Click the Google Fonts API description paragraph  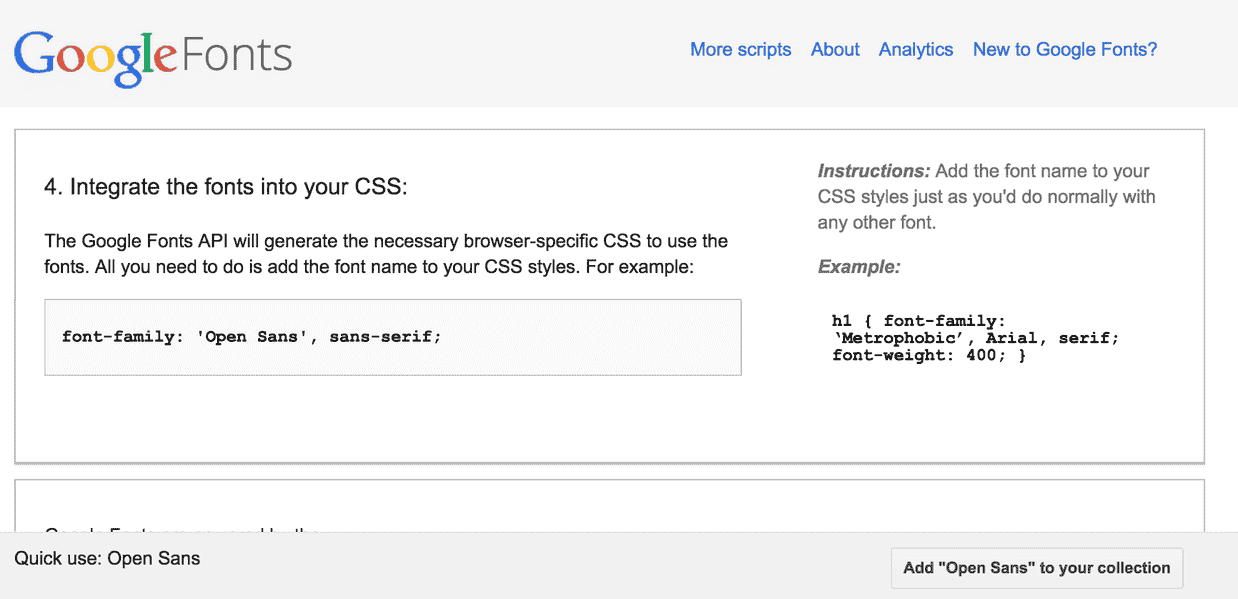[x=386, y=254]
